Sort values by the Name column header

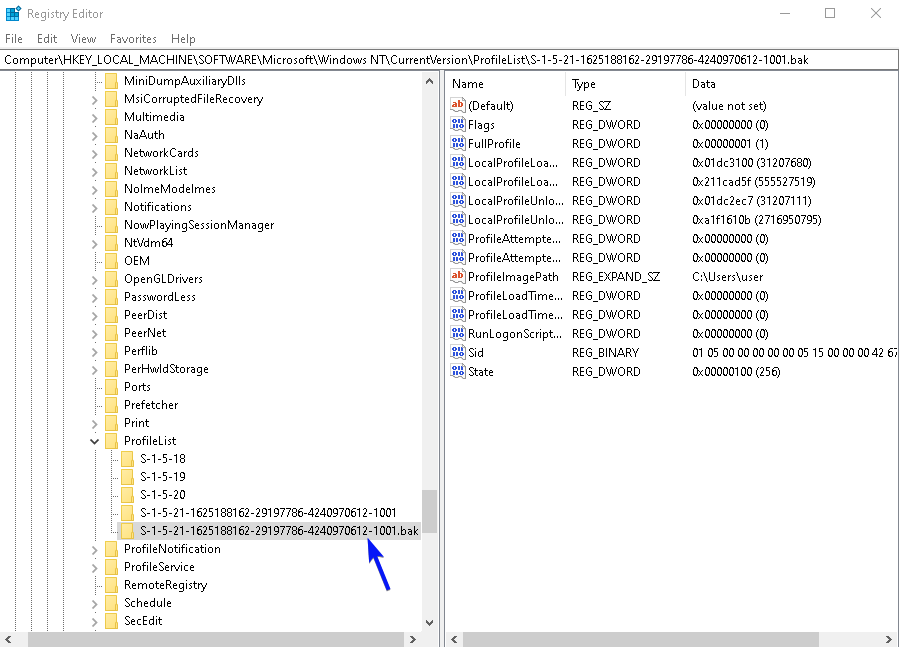(x=505, y=84)
